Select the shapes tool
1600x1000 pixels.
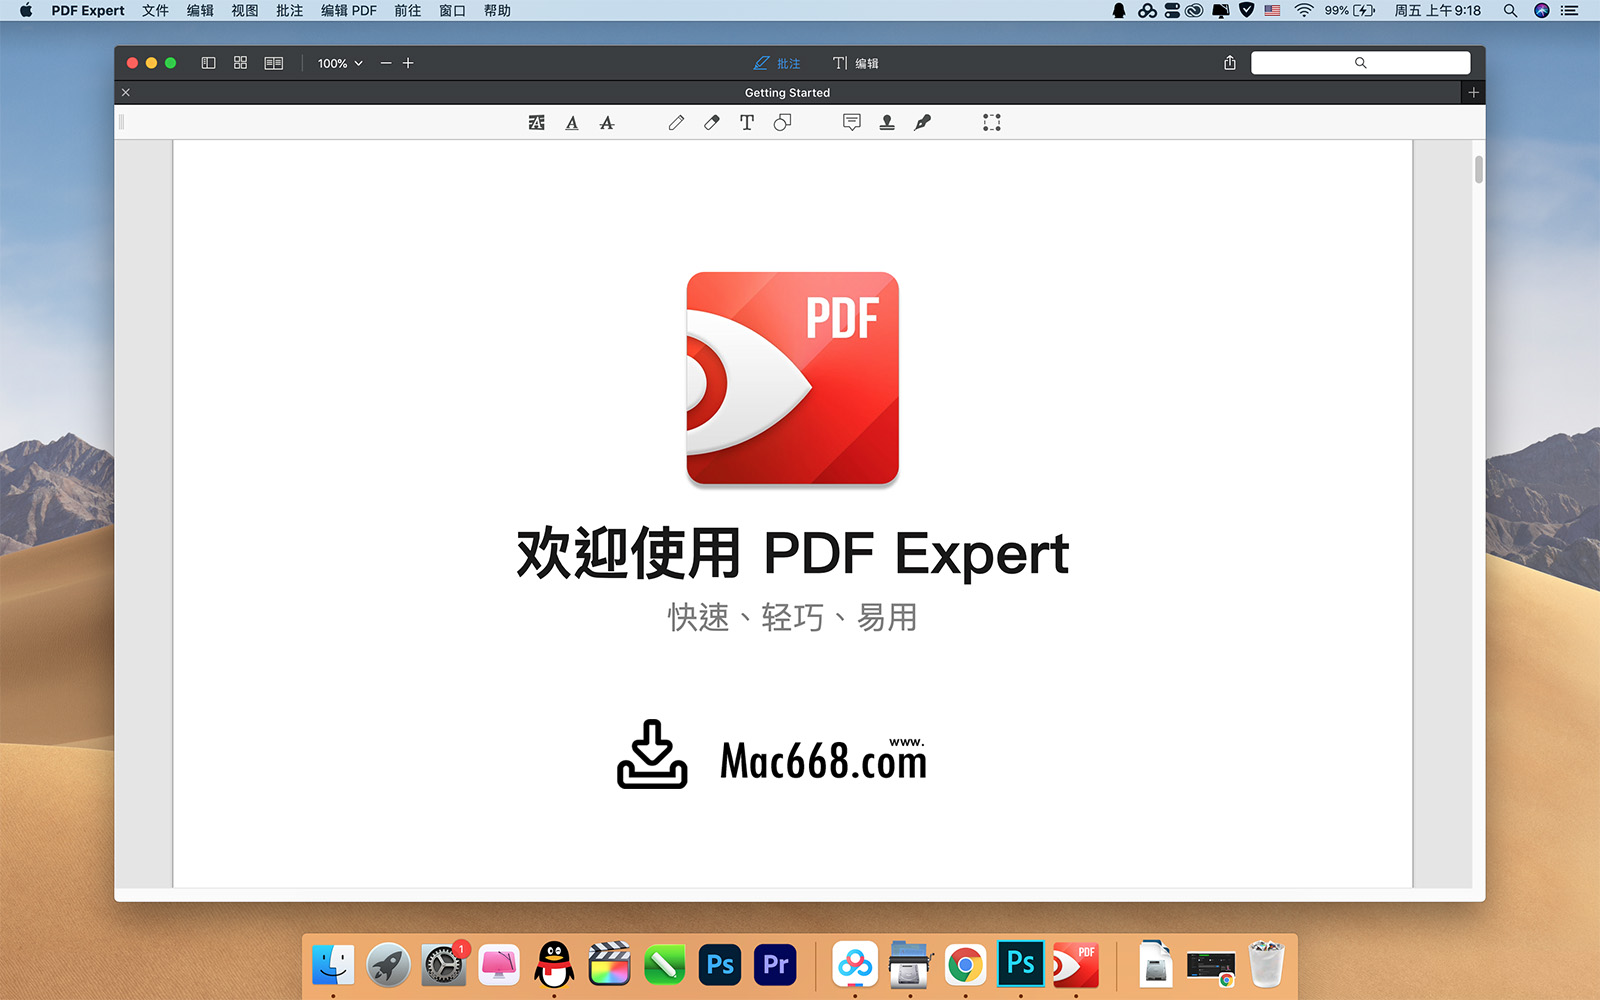[782, 123]
